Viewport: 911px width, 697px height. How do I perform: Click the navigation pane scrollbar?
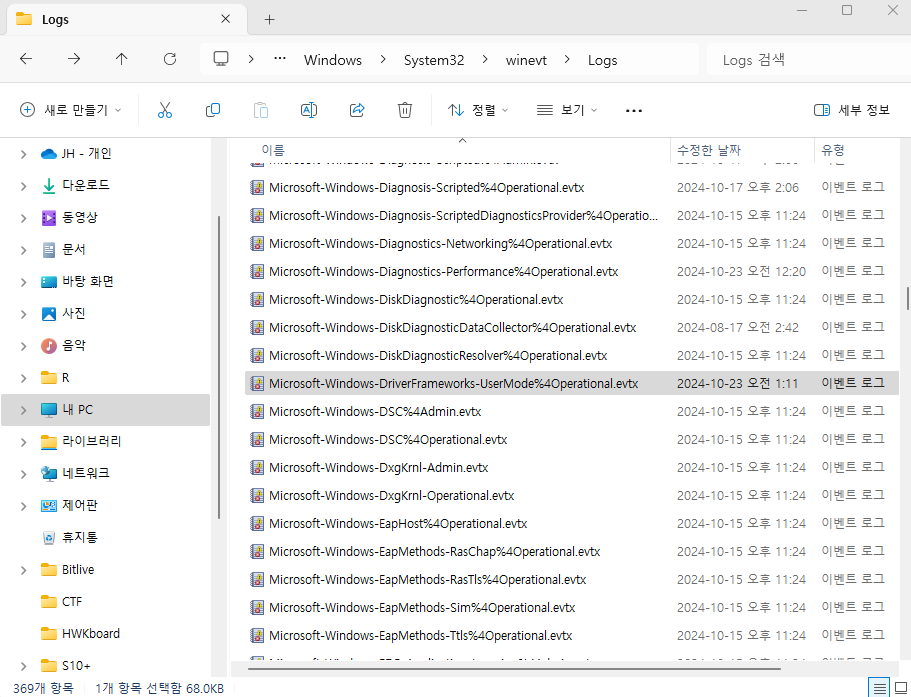tap(219, 368)
